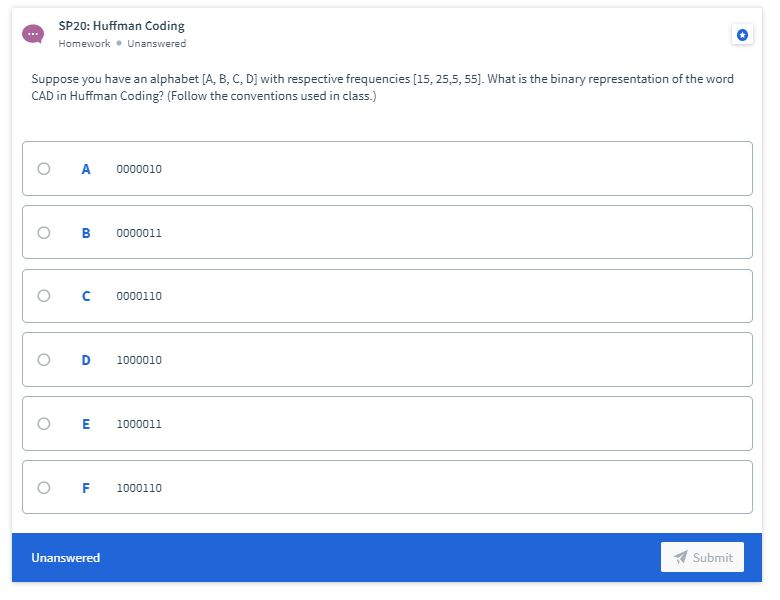Choose answer text 0000011
Screen dimensions: 780x600
tap(139, 233)
